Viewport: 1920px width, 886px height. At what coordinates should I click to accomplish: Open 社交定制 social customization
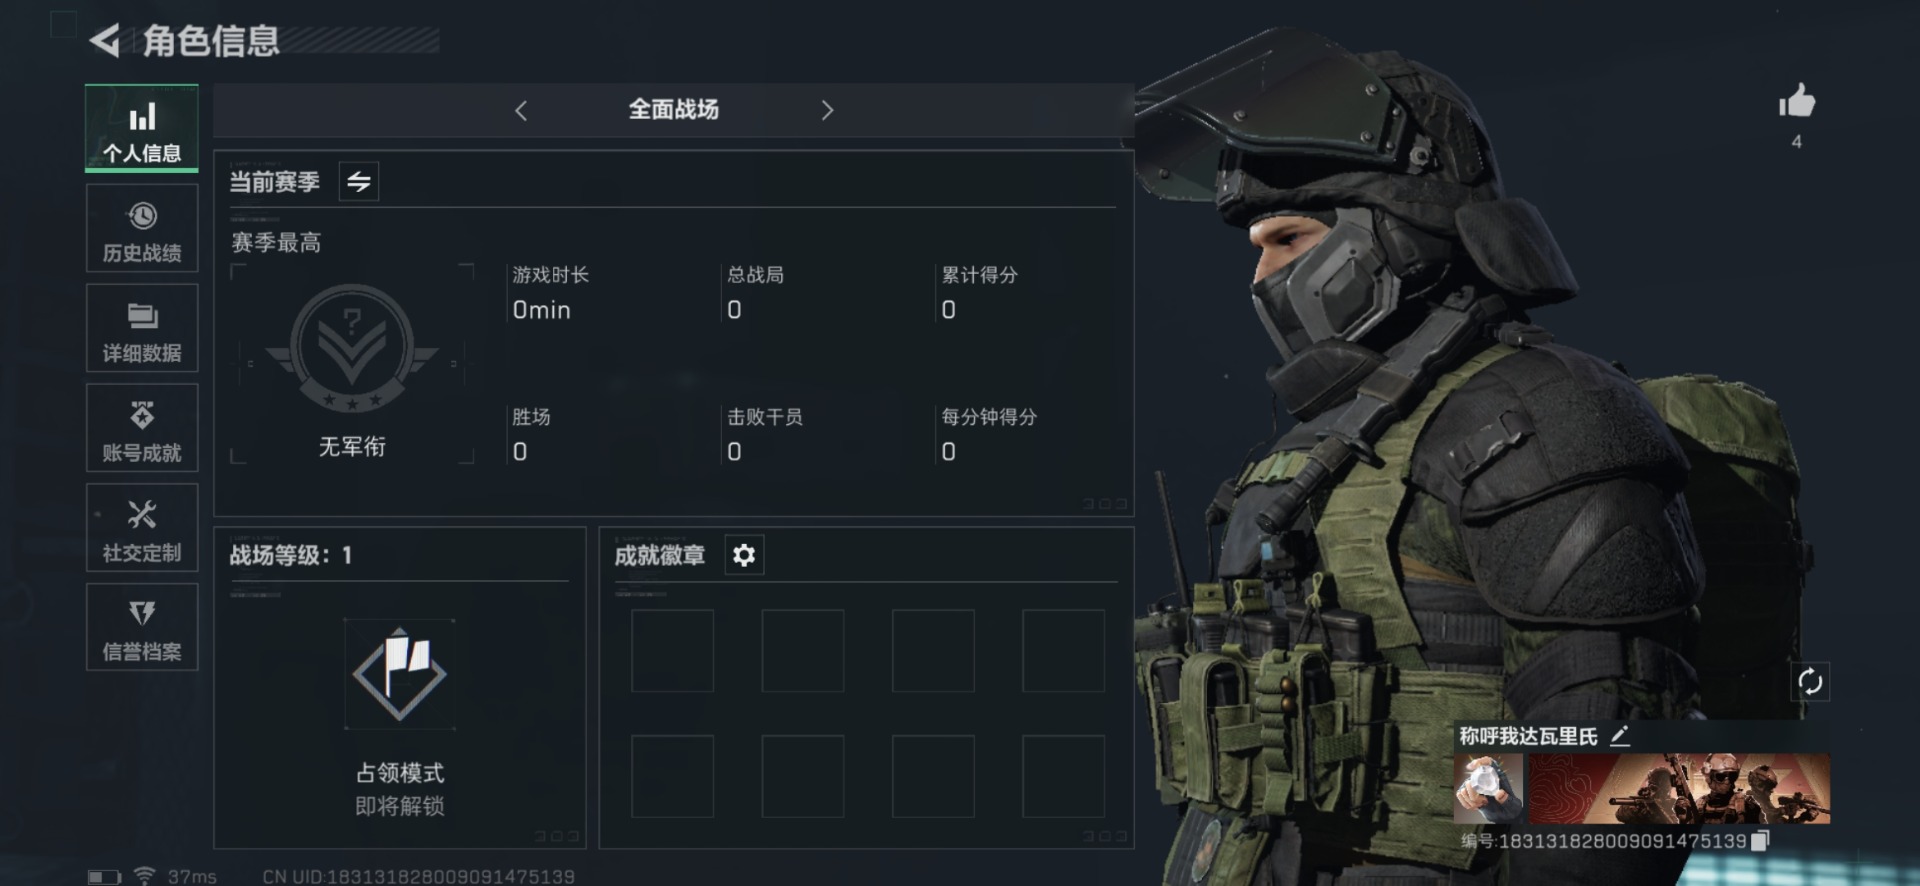point(142,529)
